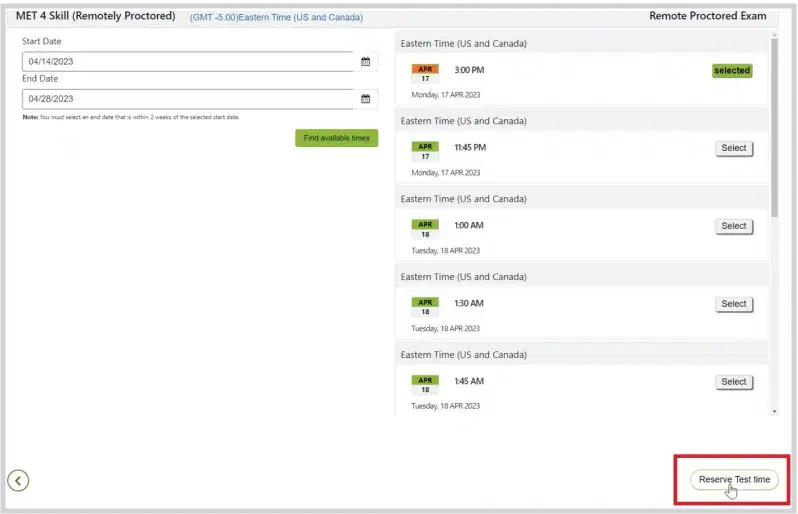This screenshot has height=514, width=798.
Task: Click the Find available times button
Action: coord(336,138)
